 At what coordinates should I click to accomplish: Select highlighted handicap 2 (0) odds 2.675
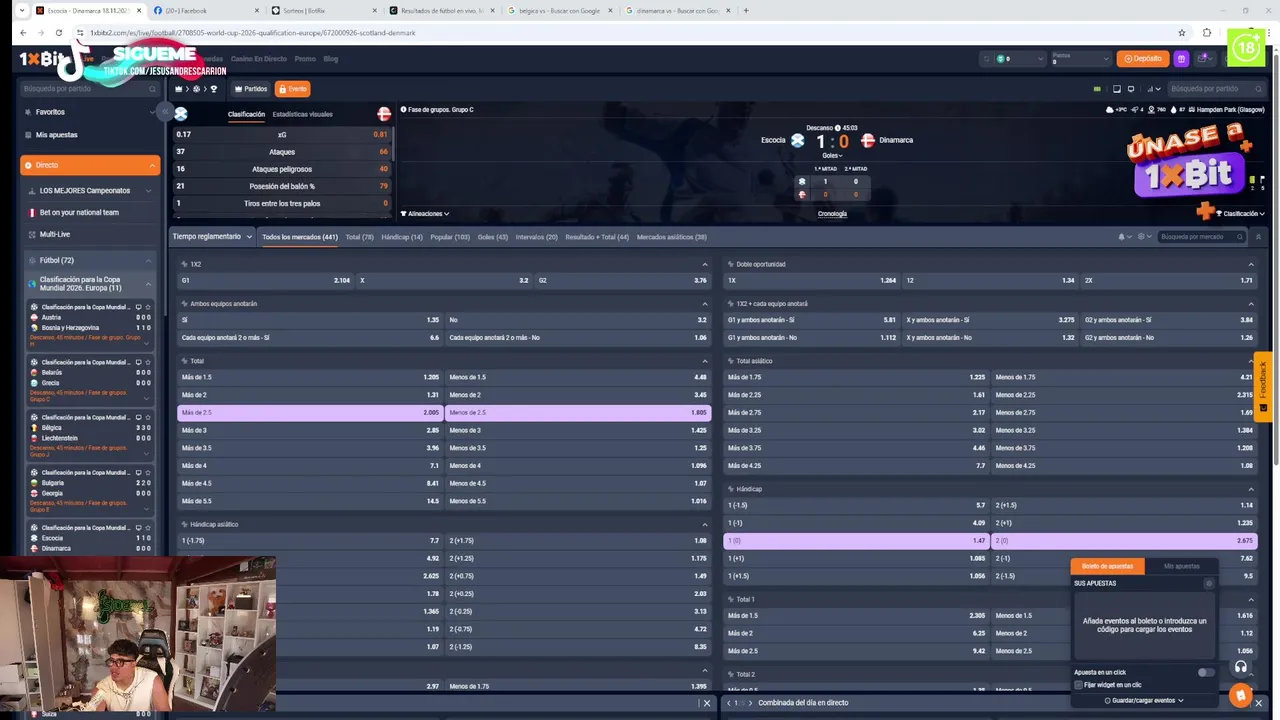[x=1124, y=541]
